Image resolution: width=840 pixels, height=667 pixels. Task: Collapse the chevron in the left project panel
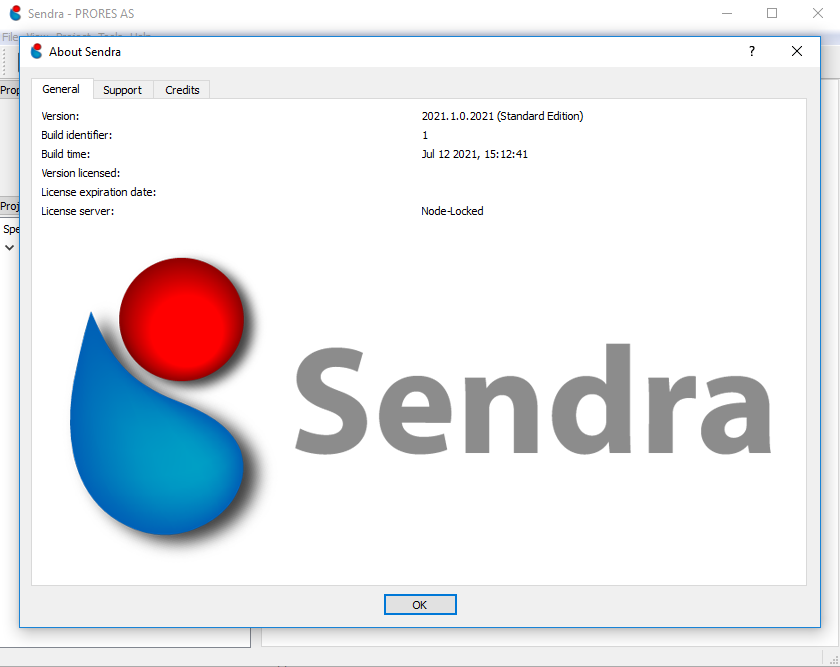[10, 248]
